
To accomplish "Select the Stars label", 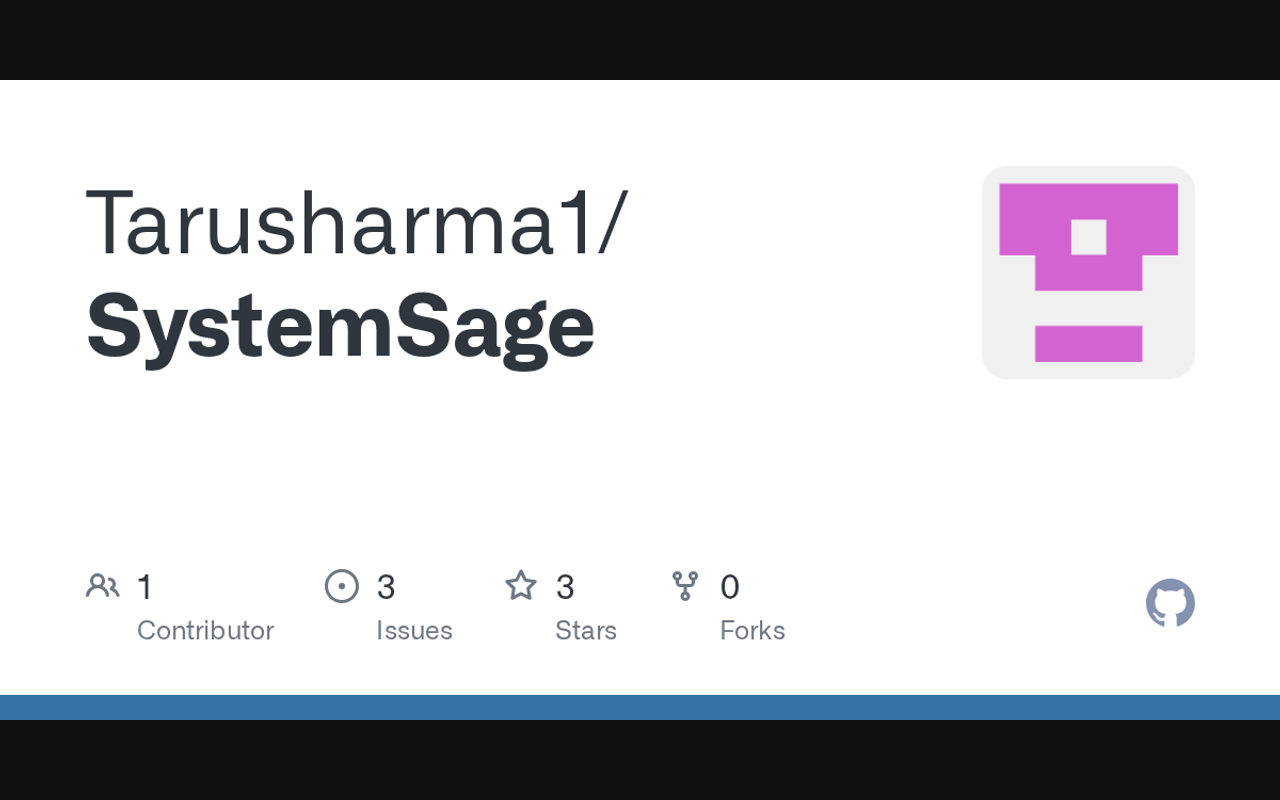I will (x=586, y=630).
